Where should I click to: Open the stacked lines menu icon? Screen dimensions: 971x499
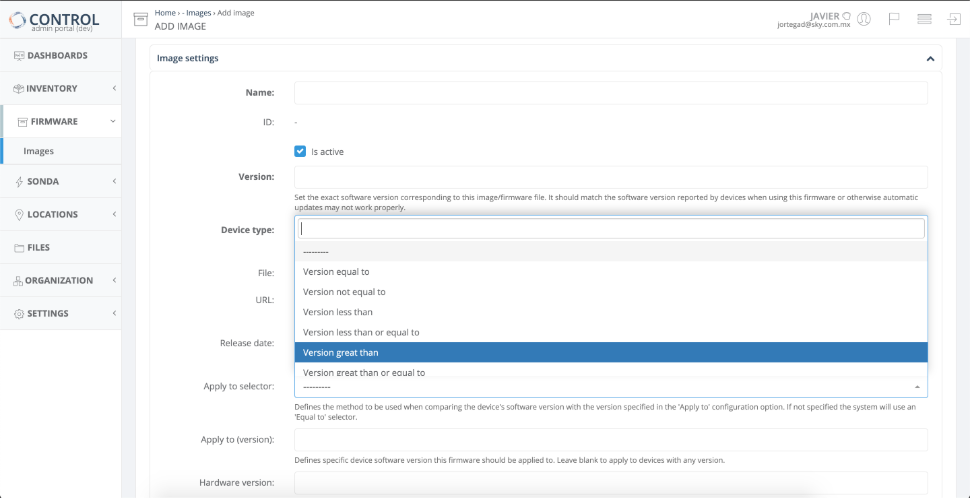pos(924,19)
